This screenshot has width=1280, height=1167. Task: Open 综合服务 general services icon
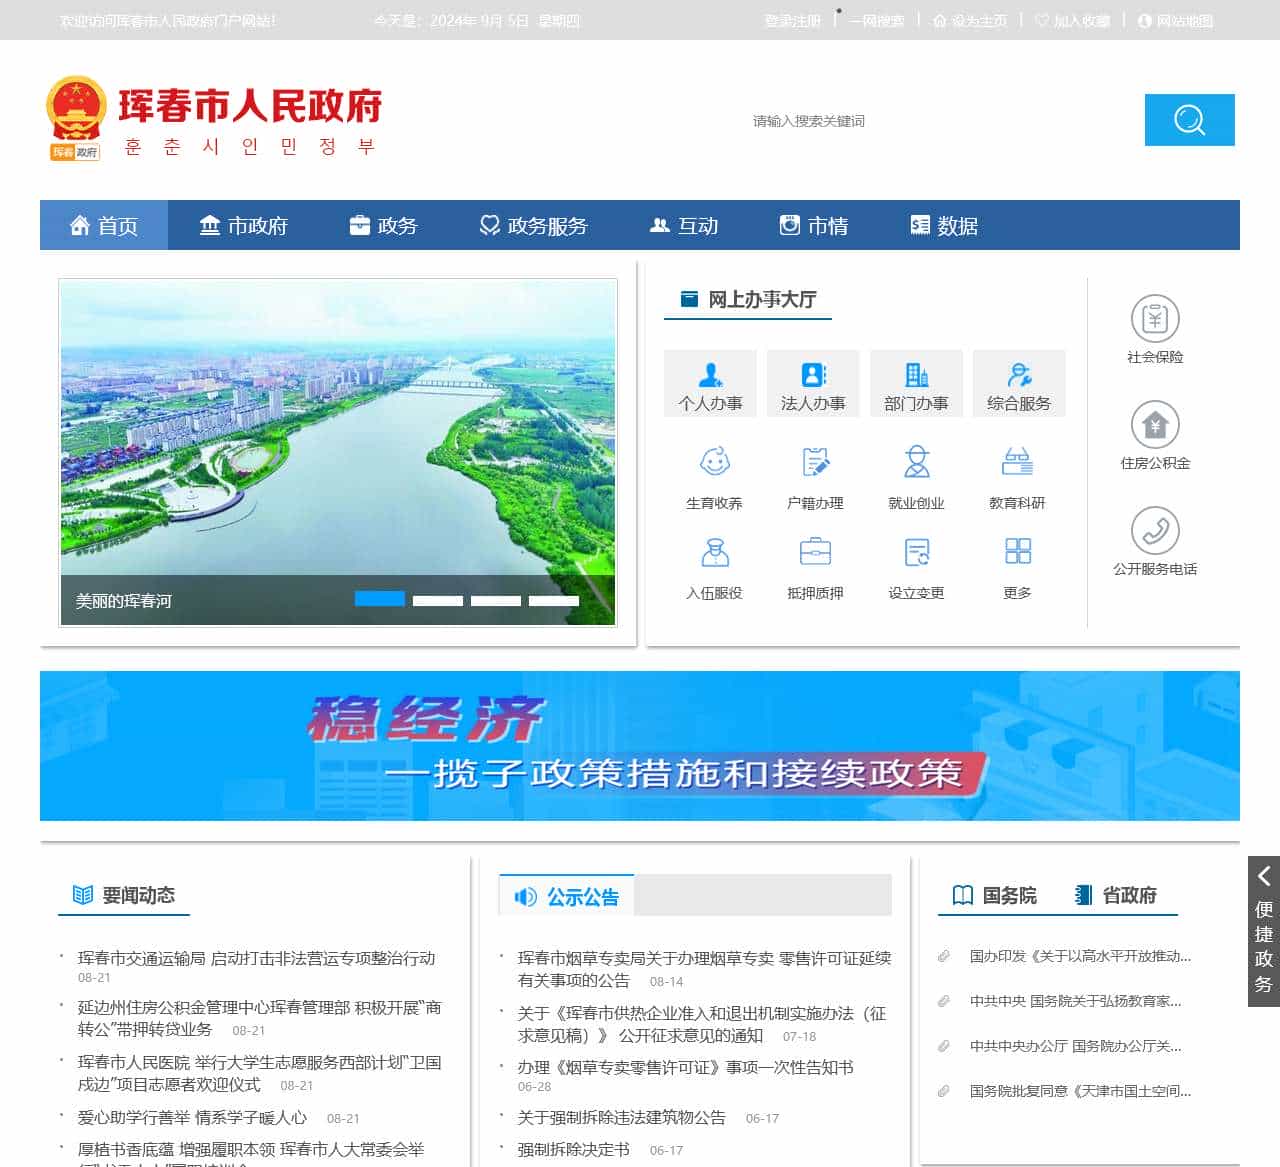click(1019, 383)
